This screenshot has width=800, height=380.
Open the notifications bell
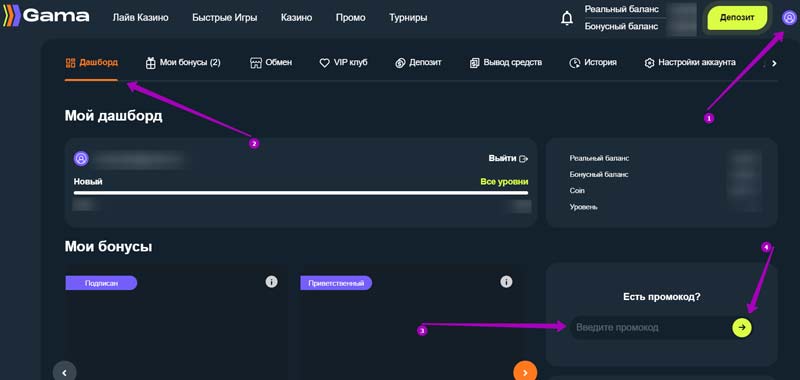567,18
